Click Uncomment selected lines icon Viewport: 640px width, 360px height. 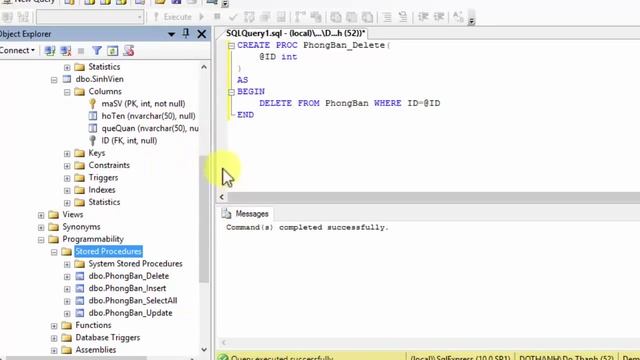(402, 17)
